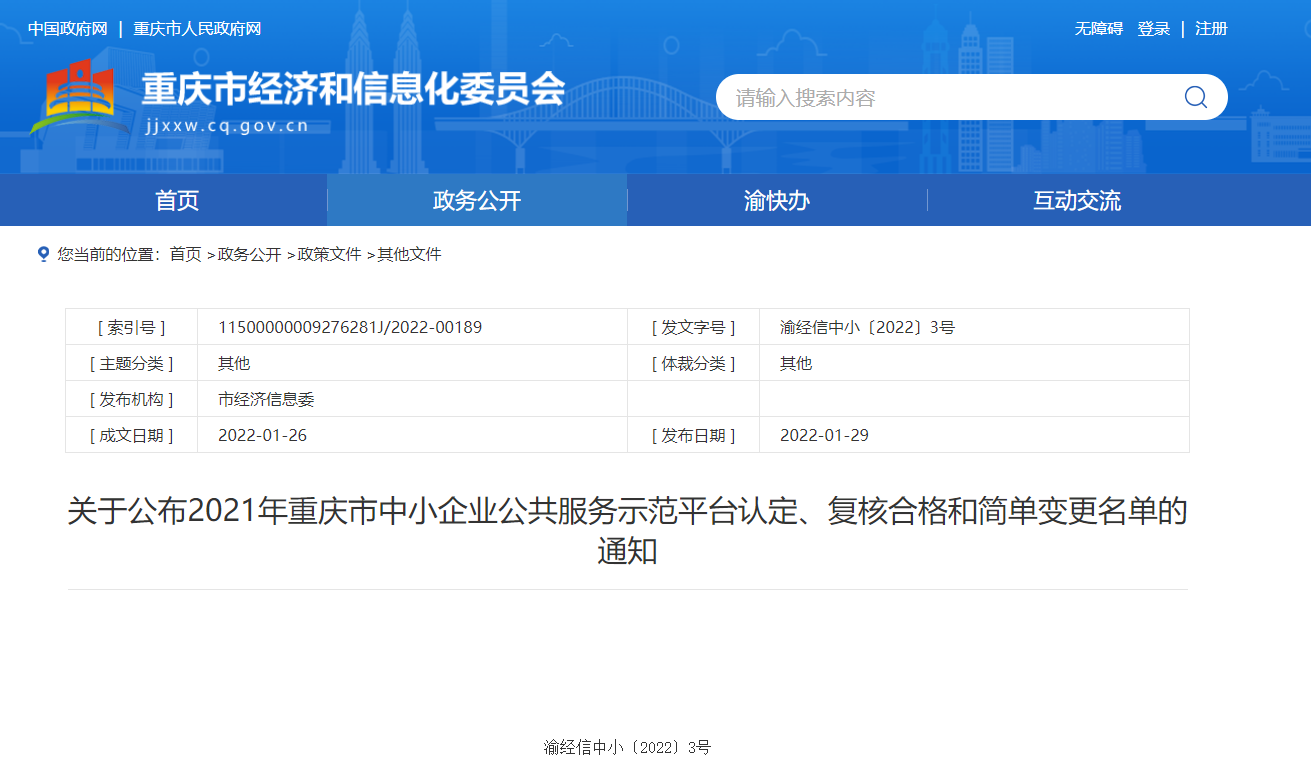Switch to the 政务公开 tab

point(477,200)
